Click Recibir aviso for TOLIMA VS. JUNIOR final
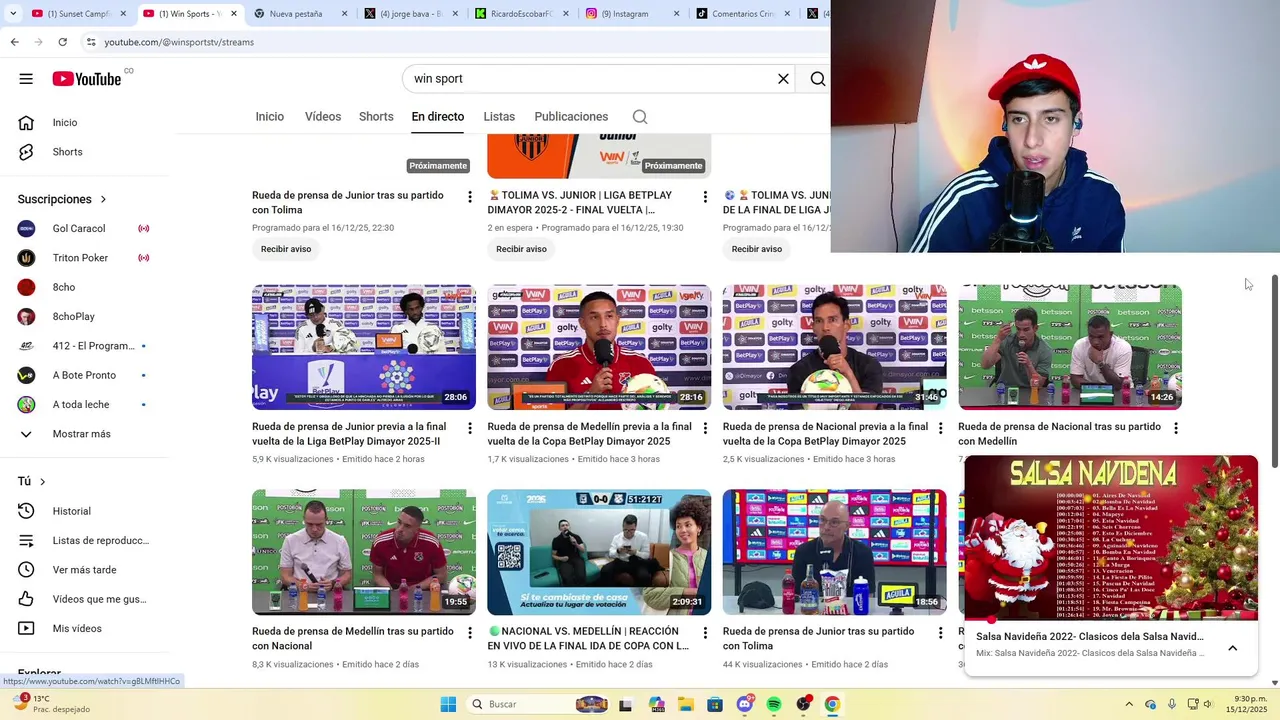The image size is (1280, 720). tap(521, 249)
